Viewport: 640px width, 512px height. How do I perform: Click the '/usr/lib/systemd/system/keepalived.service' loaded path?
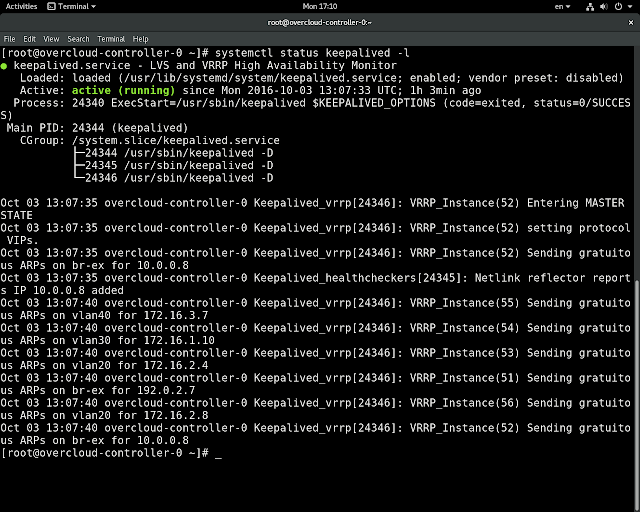coord(260,78)
